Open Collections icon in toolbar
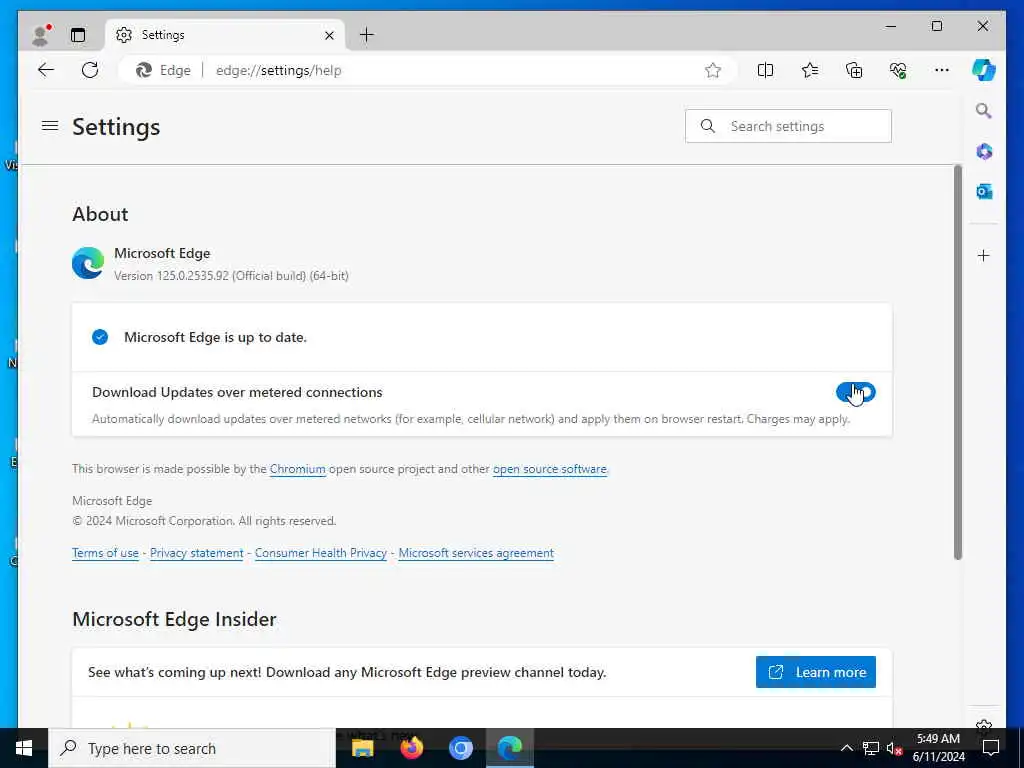1024x768 pixels. click(854, 70)
